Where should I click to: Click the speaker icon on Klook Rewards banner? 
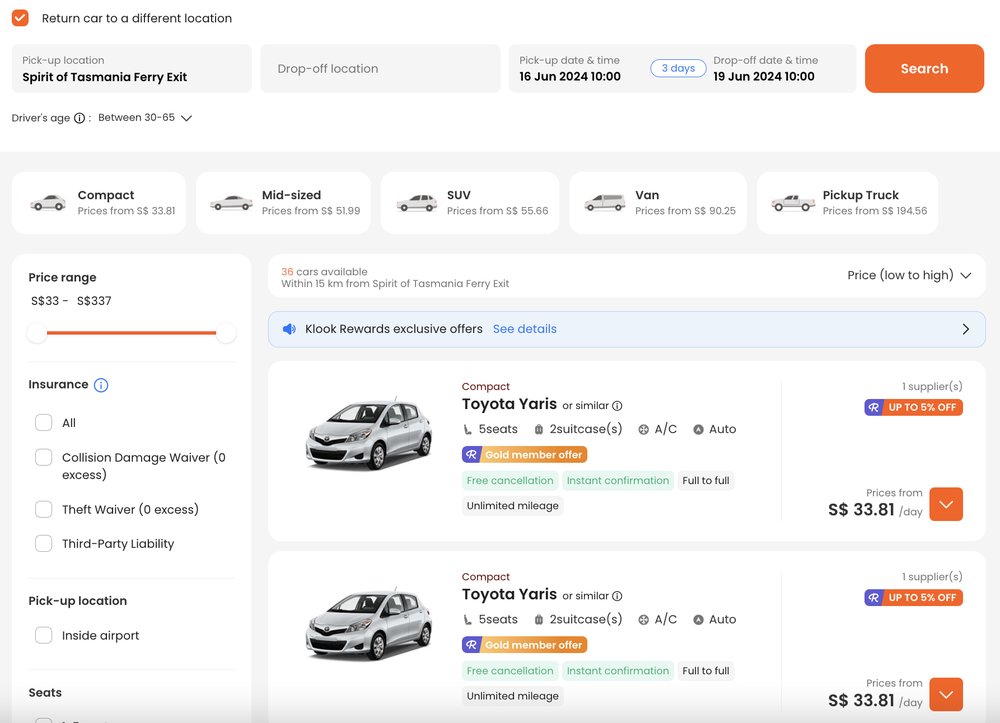[x=288, y=329]
